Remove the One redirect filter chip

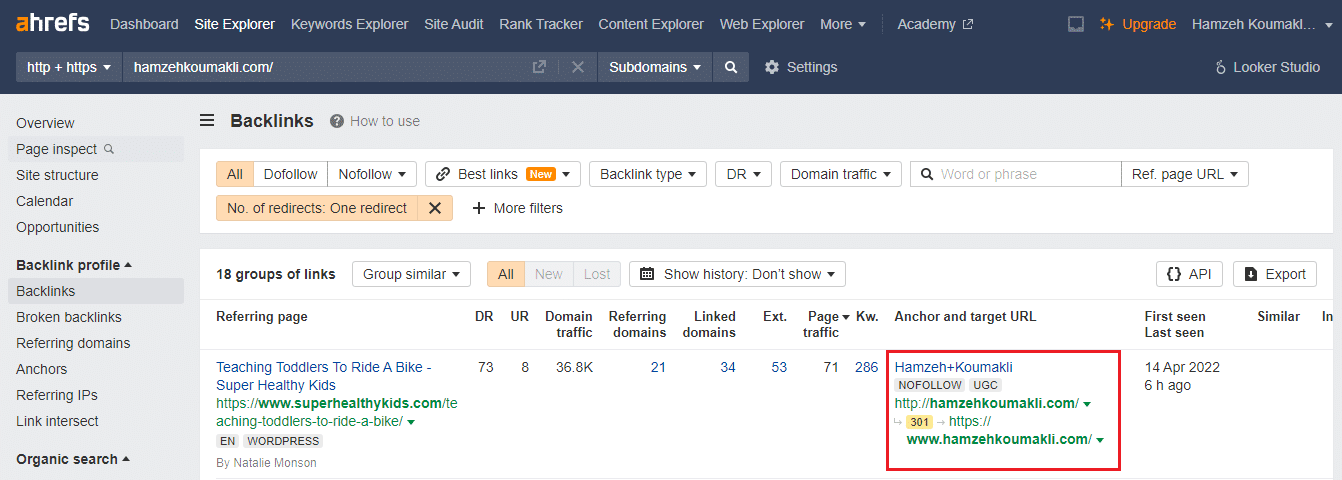coord(435,208)
